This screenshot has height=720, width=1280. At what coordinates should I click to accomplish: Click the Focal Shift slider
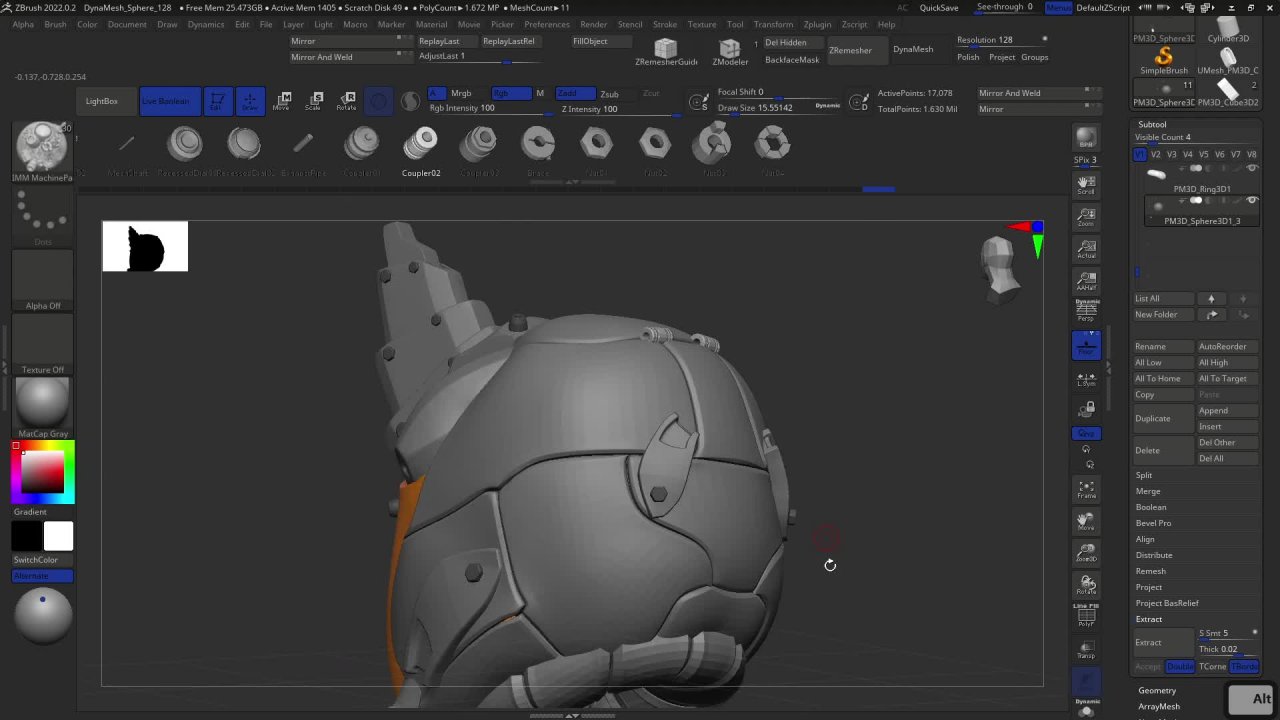(x=778, y=92)
